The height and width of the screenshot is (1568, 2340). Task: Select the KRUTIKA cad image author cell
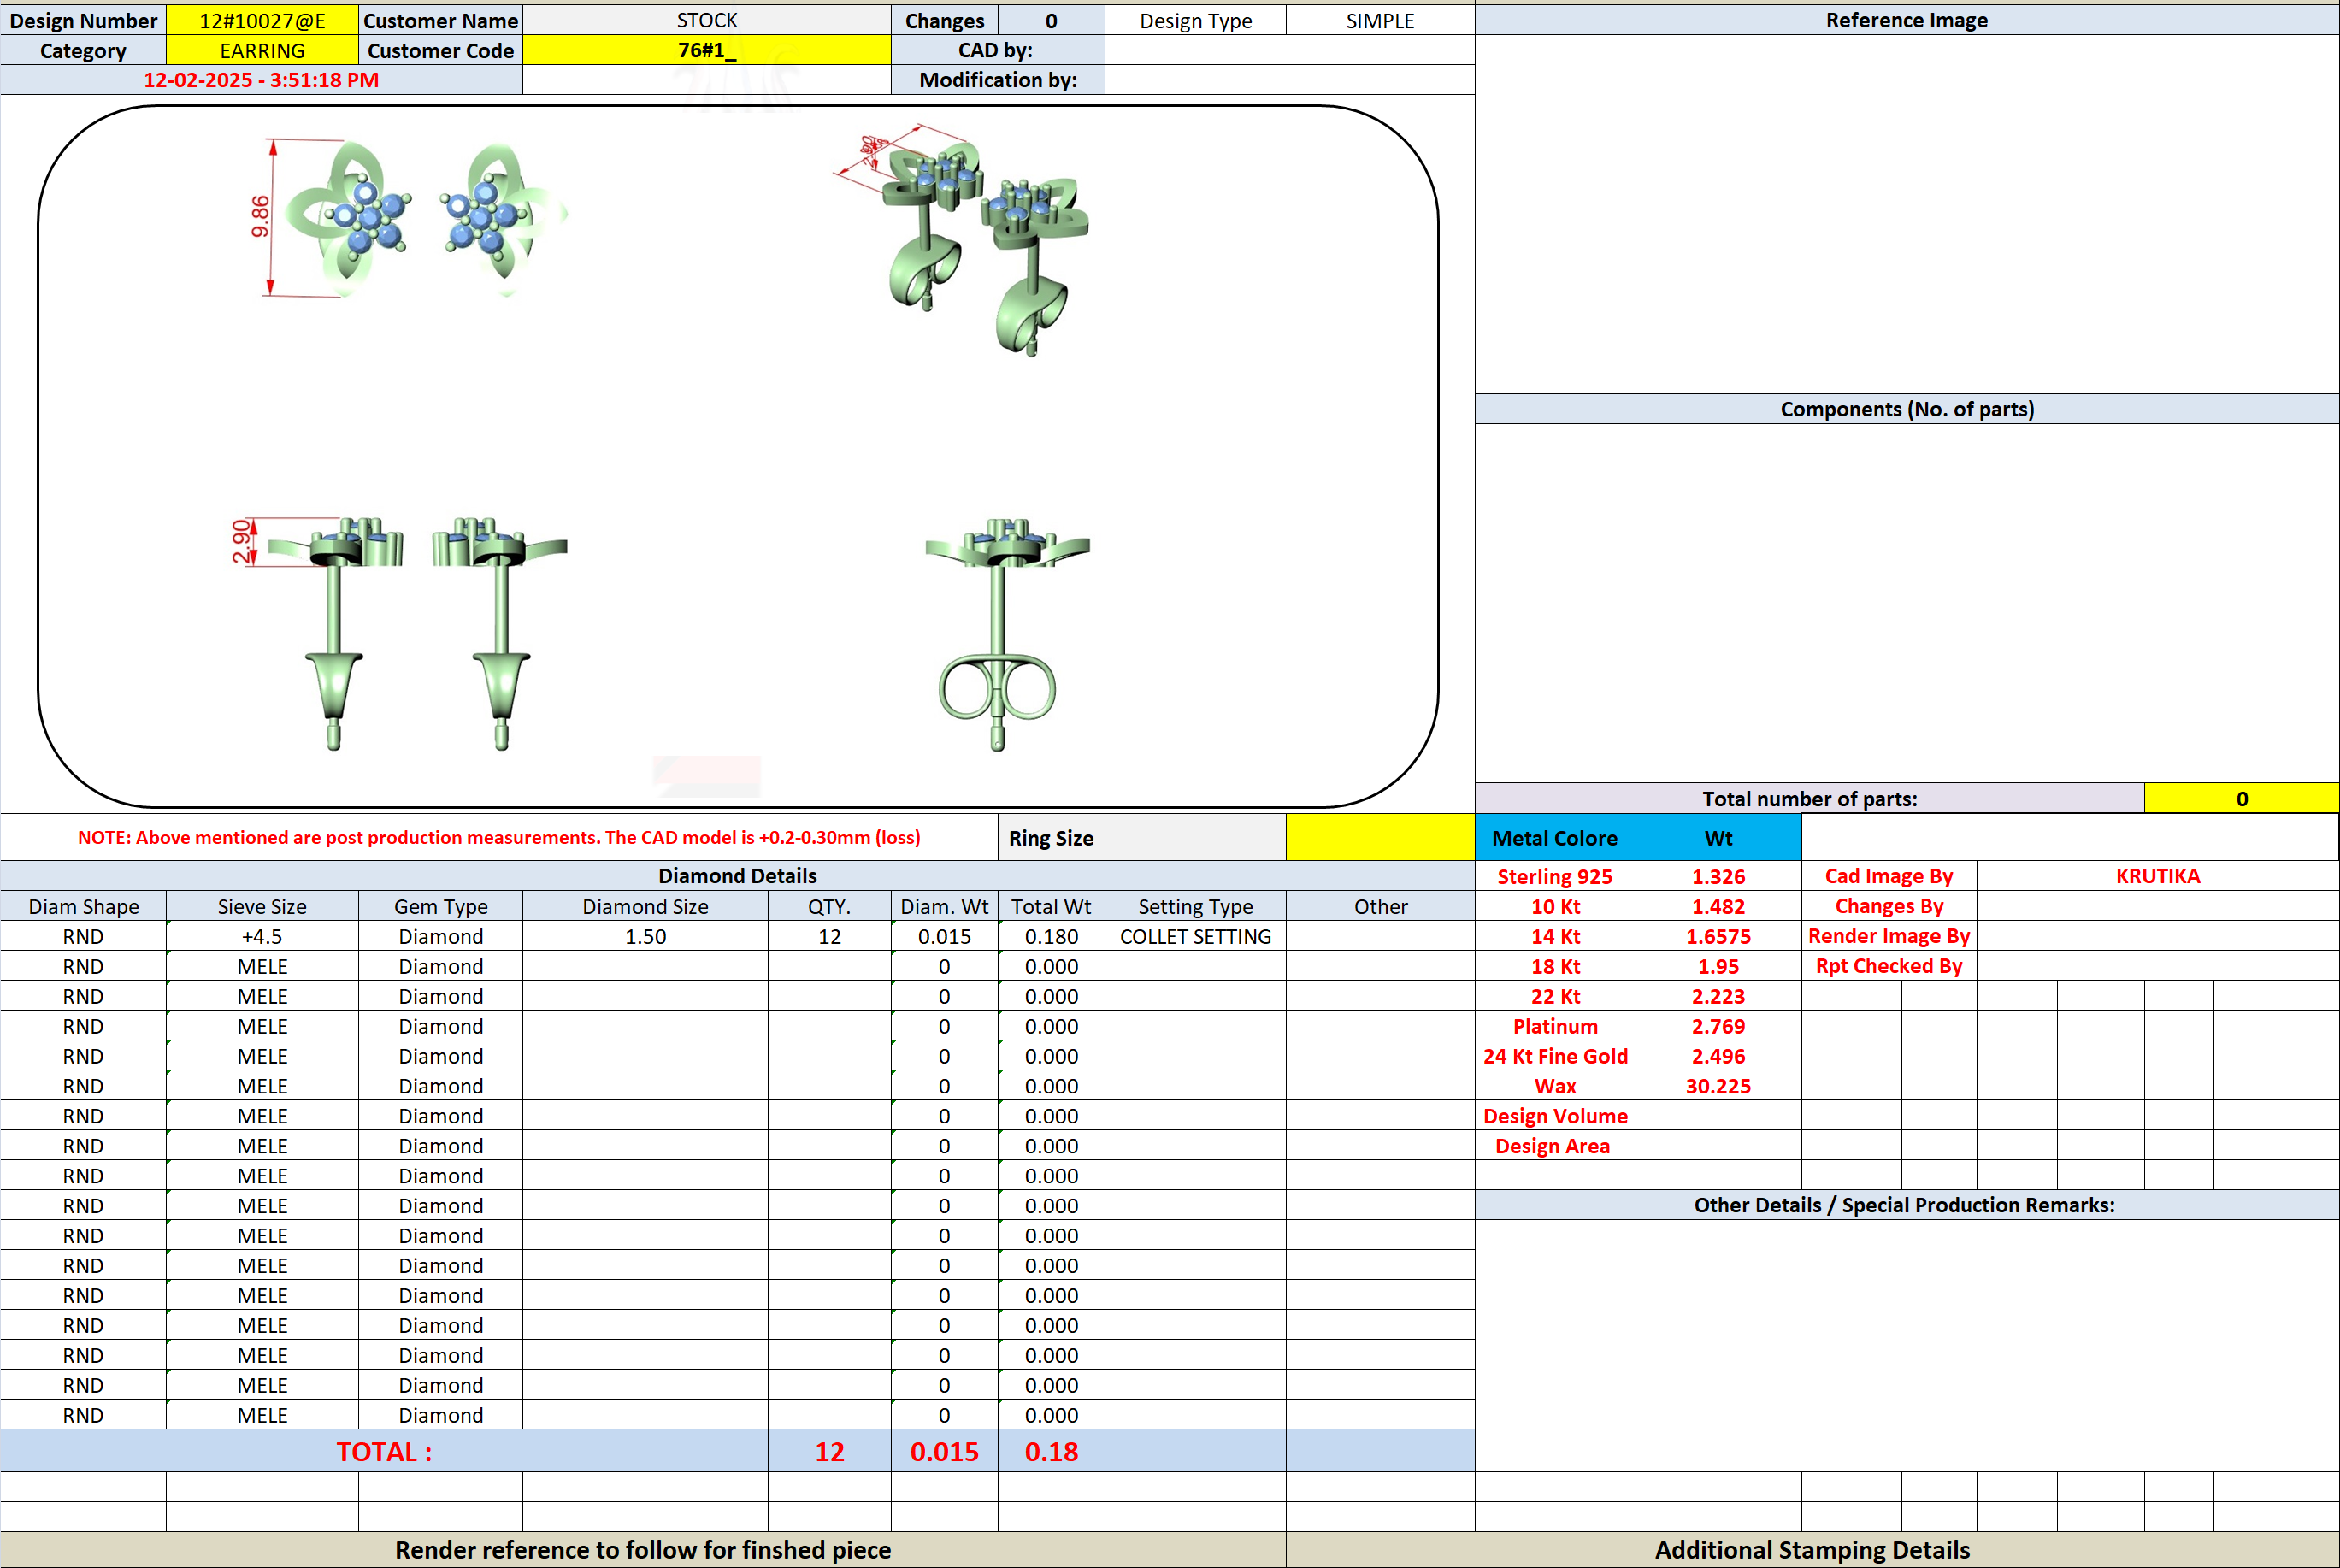2157,876
